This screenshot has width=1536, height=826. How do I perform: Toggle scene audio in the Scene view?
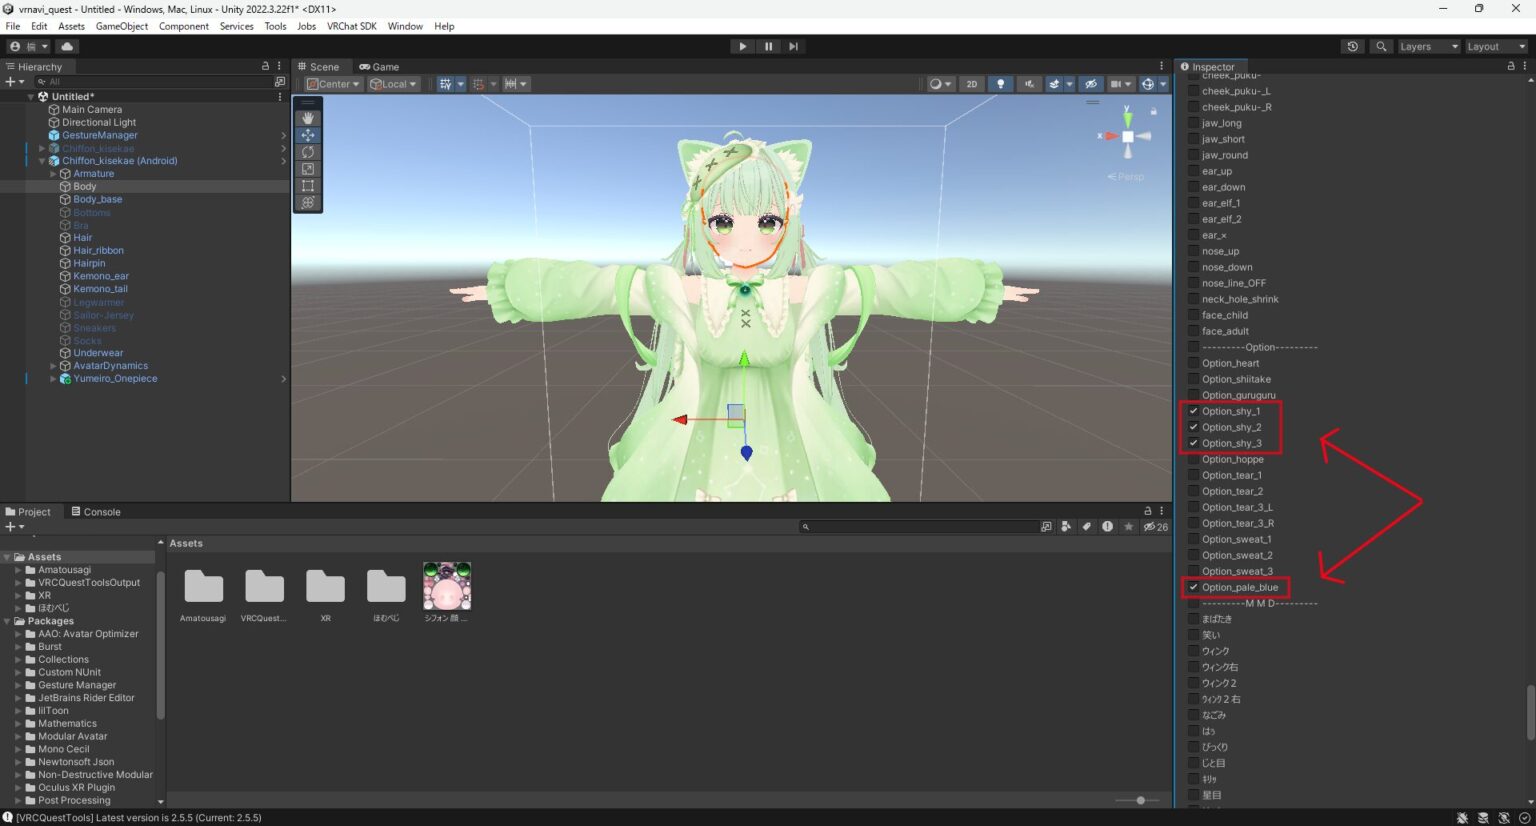pyautogui.click(x=1030, y=84)
